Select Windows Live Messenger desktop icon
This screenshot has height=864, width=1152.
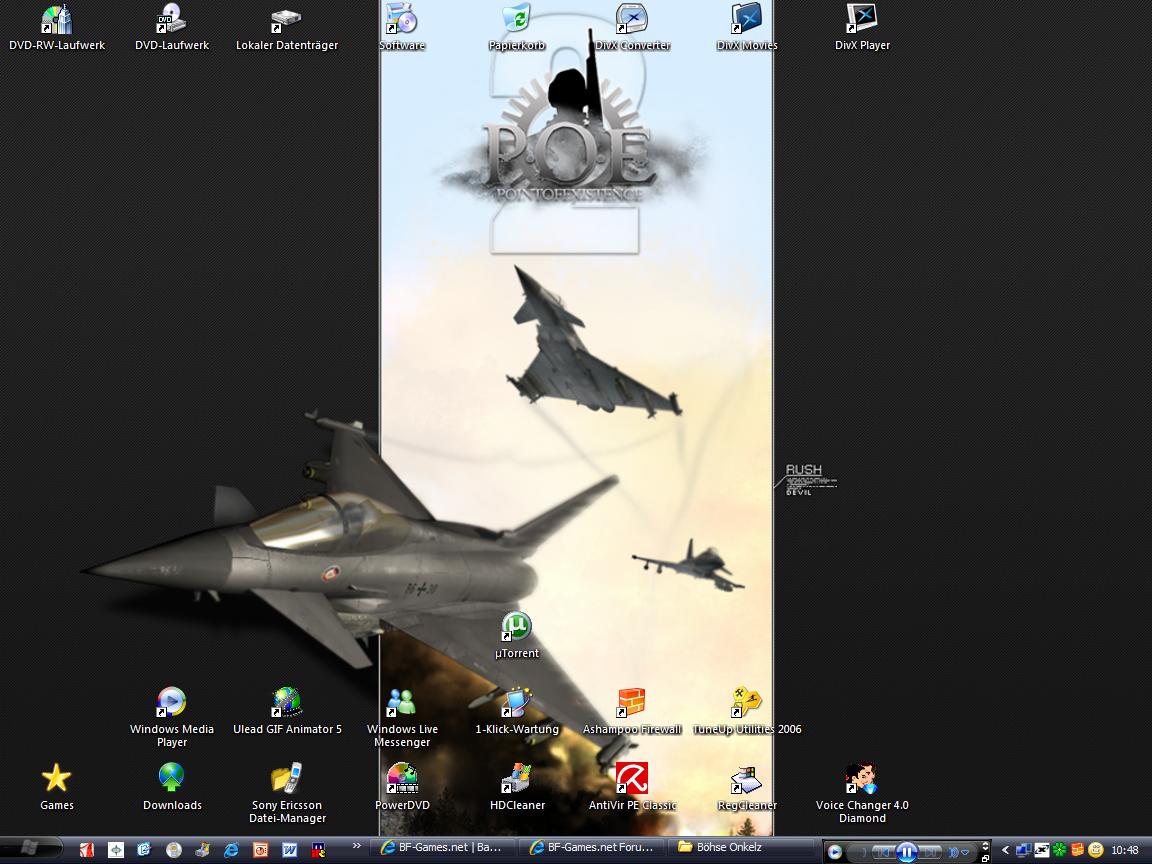[402, 718]
